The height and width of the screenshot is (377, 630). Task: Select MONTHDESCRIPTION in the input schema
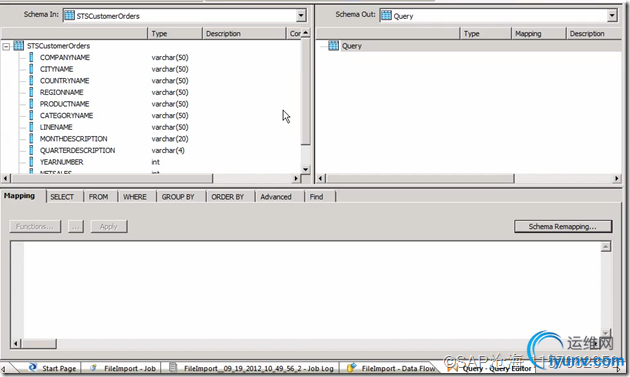[74, 139]
